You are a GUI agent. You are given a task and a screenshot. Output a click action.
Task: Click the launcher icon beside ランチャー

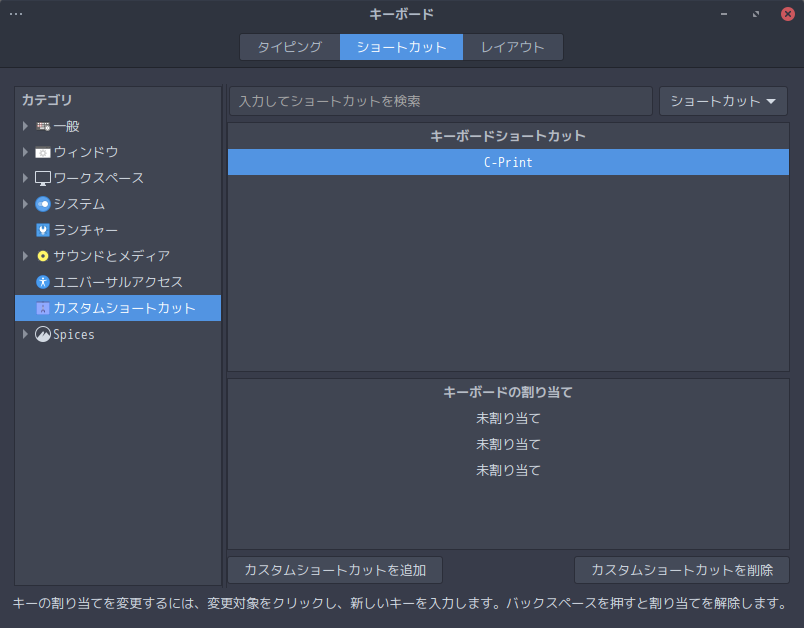click(43, 230)
